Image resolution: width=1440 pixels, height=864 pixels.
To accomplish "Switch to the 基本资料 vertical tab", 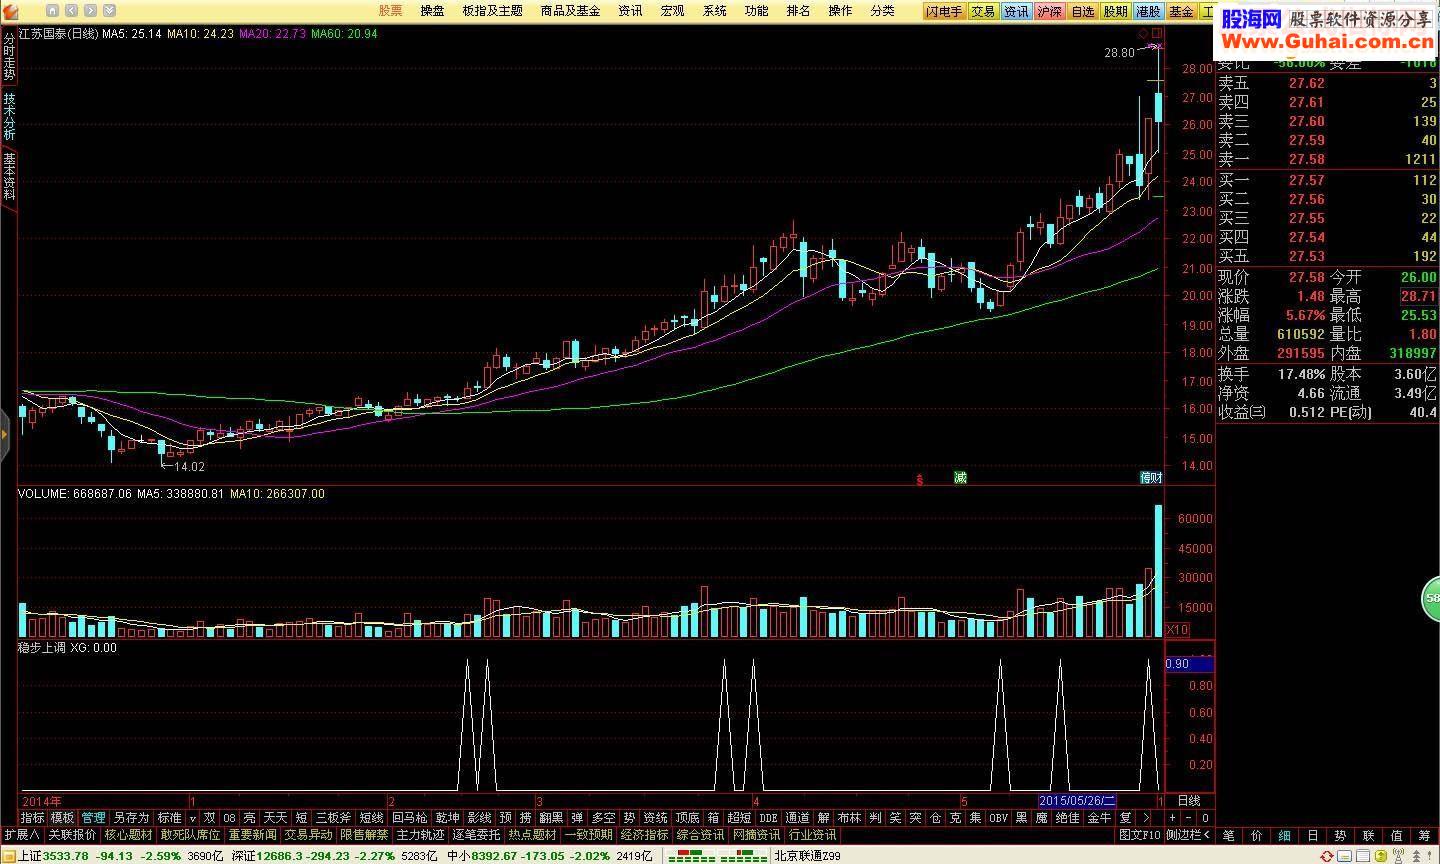I will pyautogui.click(x=9, y=177).
